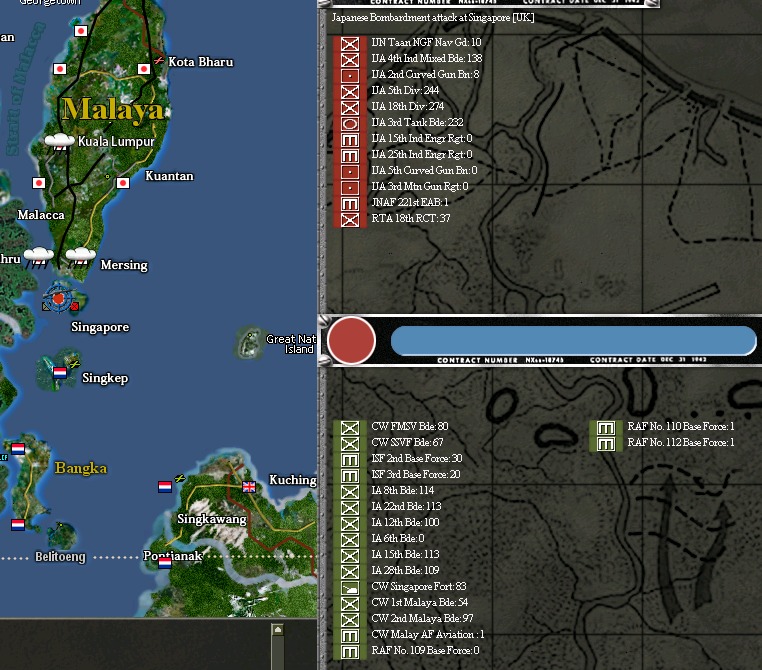
Task: Click the JNAF 221st EAB unit icon
Action: [x=350, y=204]
